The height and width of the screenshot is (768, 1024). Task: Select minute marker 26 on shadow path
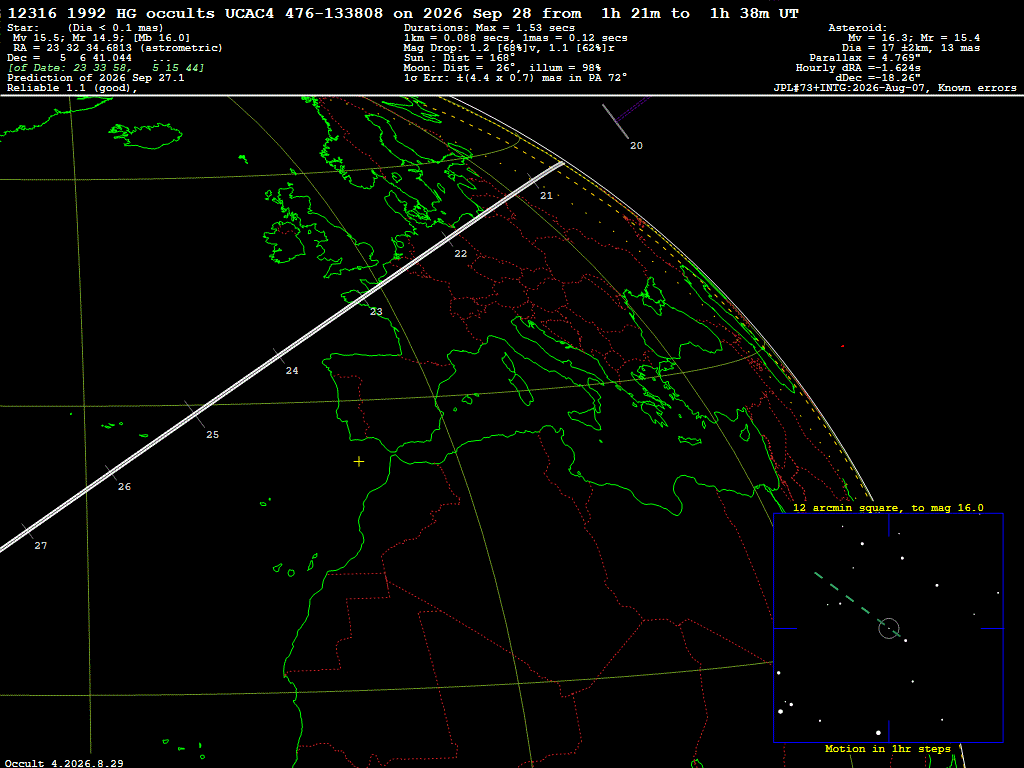pos(124,487)
